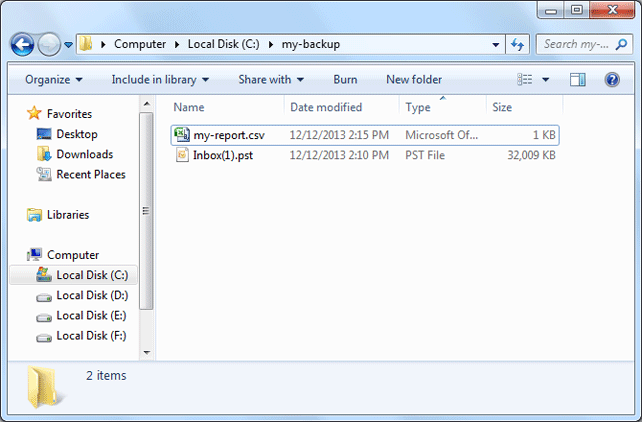Click the greyed-out Forward arrow button
The width and height of the screenshot is (642, 422).
49,44
